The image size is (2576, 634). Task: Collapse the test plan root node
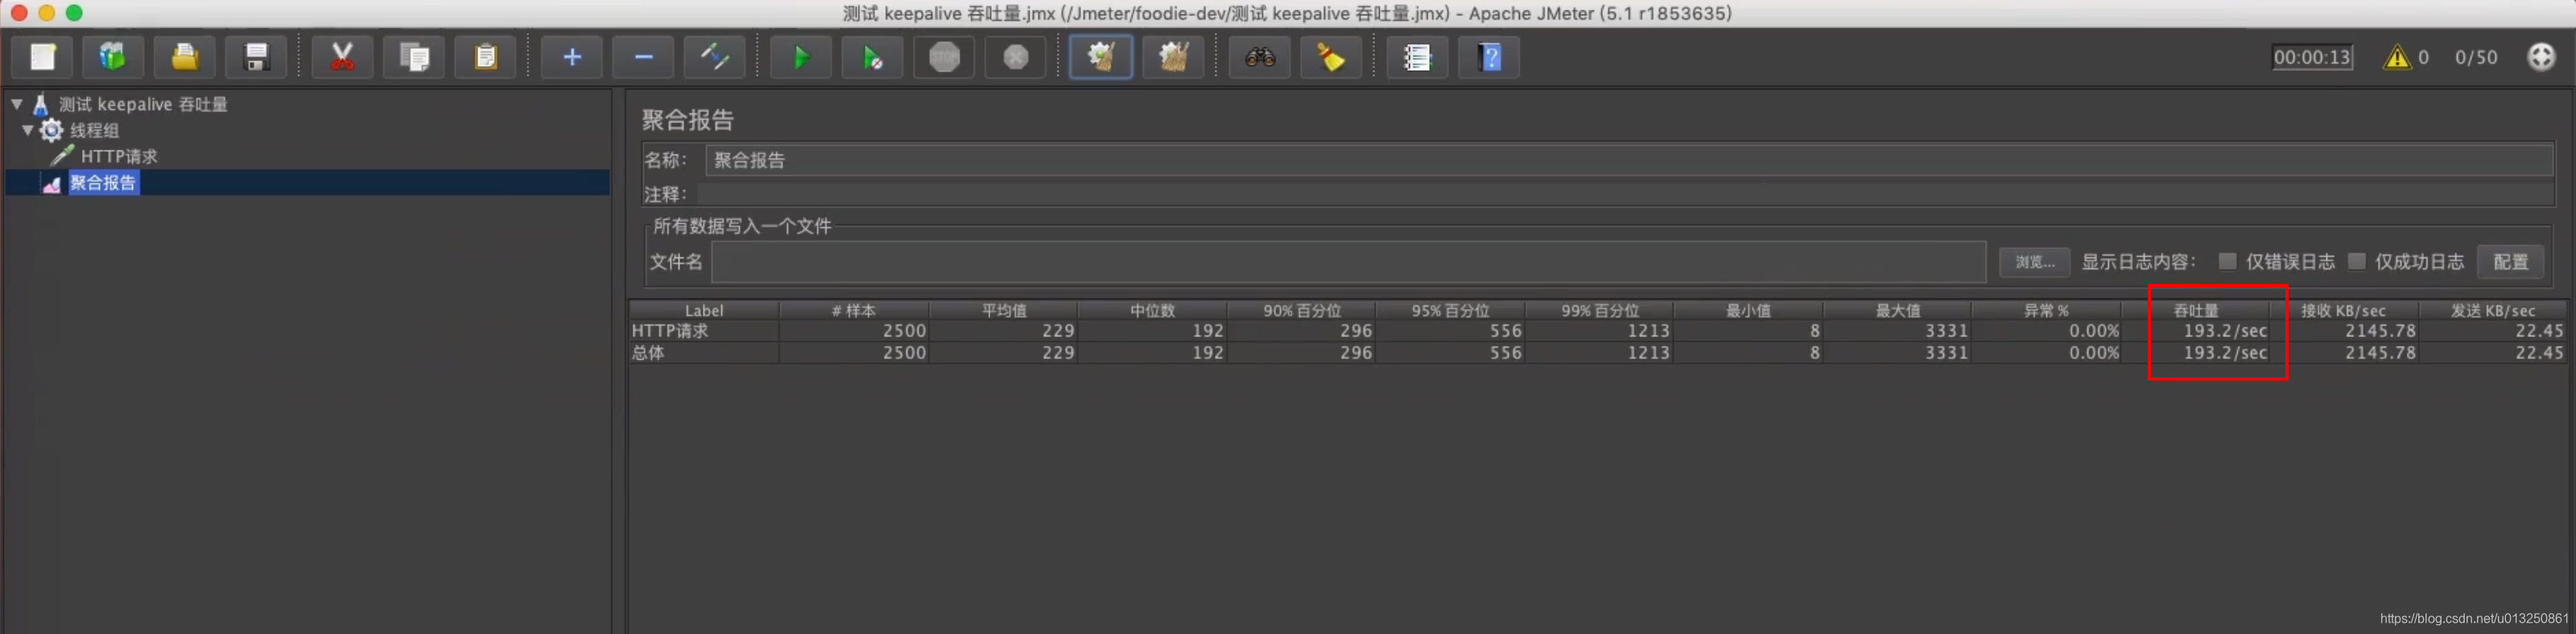click(17, 103)
